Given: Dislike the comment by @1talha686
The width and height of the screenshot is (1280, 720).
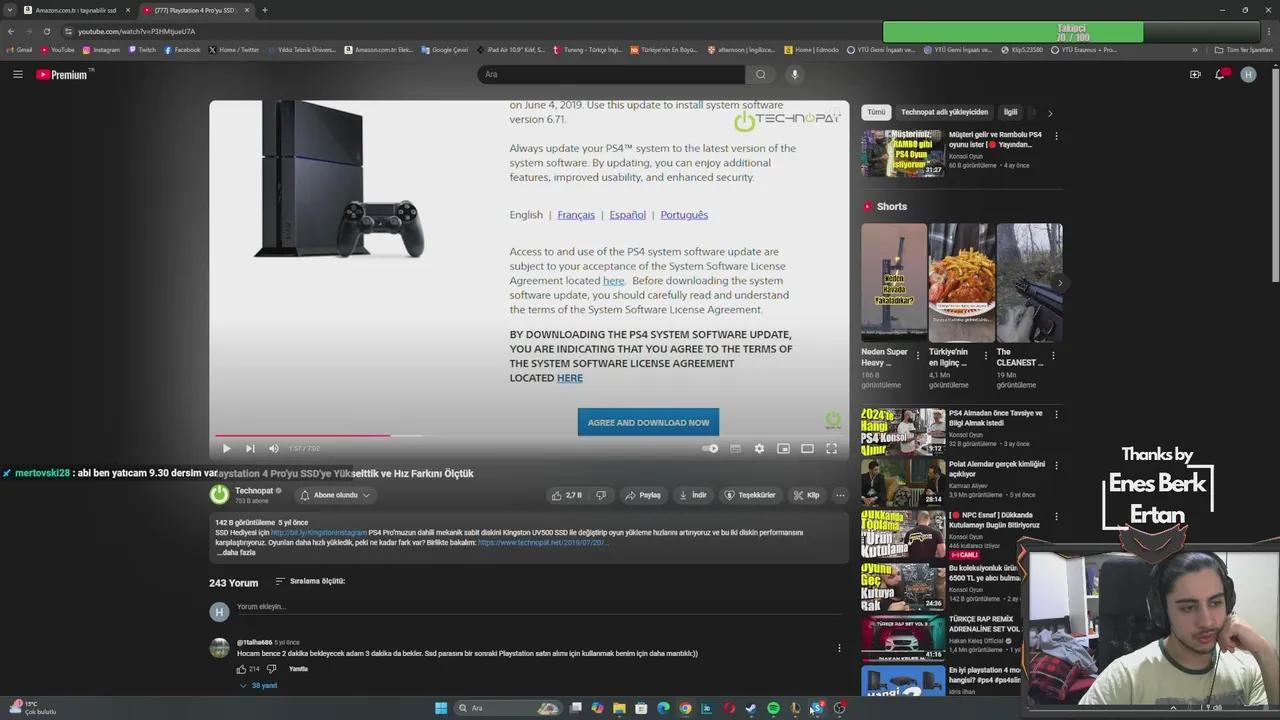Looking at the screenshot, I should click(x=271, y=669).
